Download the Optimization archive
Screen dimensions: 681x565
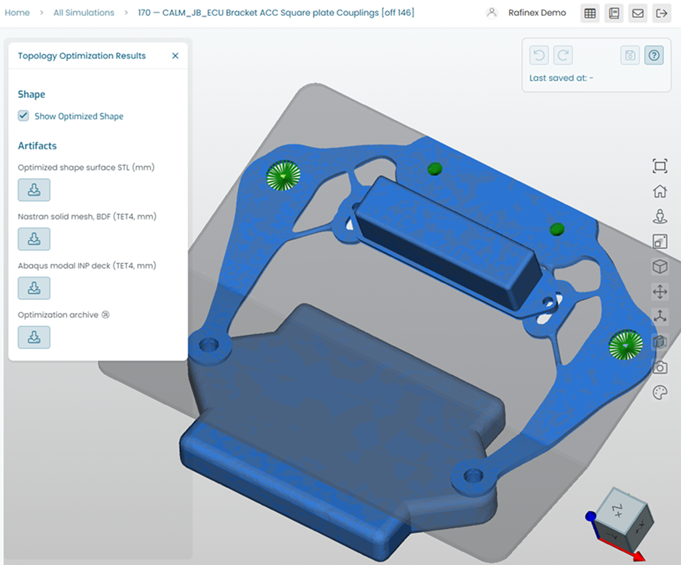(x=34, y=337)
